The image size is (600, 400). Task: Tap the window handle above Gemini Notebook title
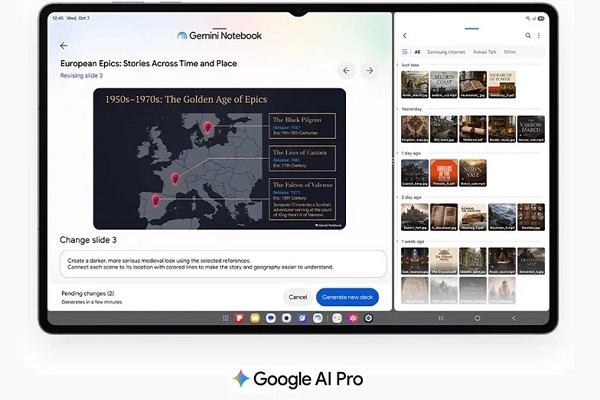click(x=219, y=28)
